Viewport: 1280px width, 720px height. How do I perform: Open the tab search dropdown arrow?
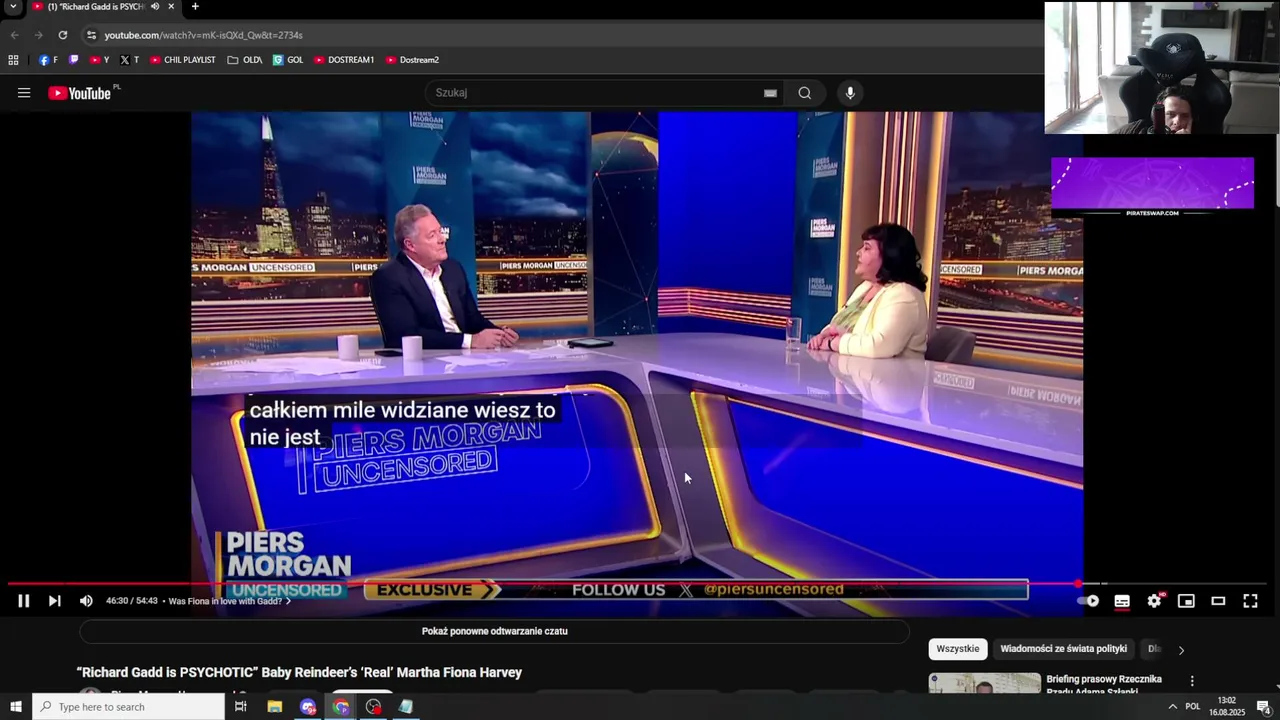pos(13,7)
